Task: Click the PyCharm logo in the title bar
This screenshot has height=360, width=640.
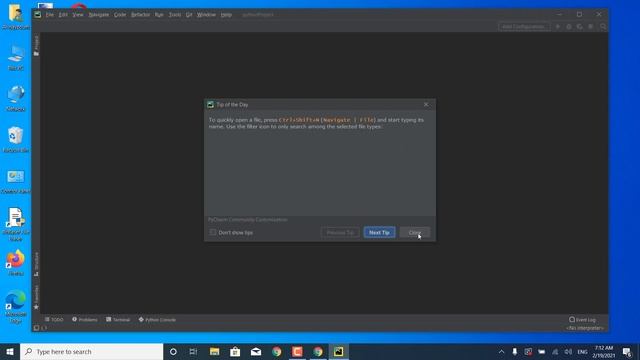Action: [x=38, y=15]
